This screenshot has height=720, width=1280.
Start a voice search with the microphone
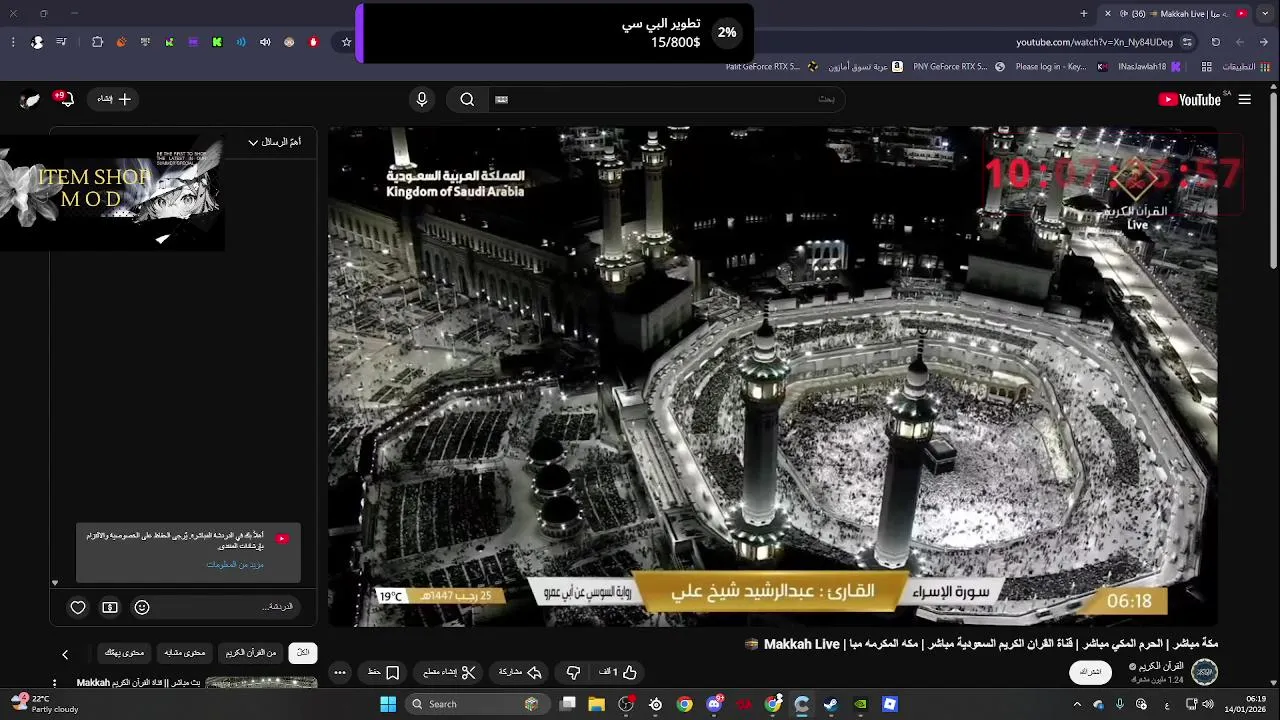click(x=422, y=99)
